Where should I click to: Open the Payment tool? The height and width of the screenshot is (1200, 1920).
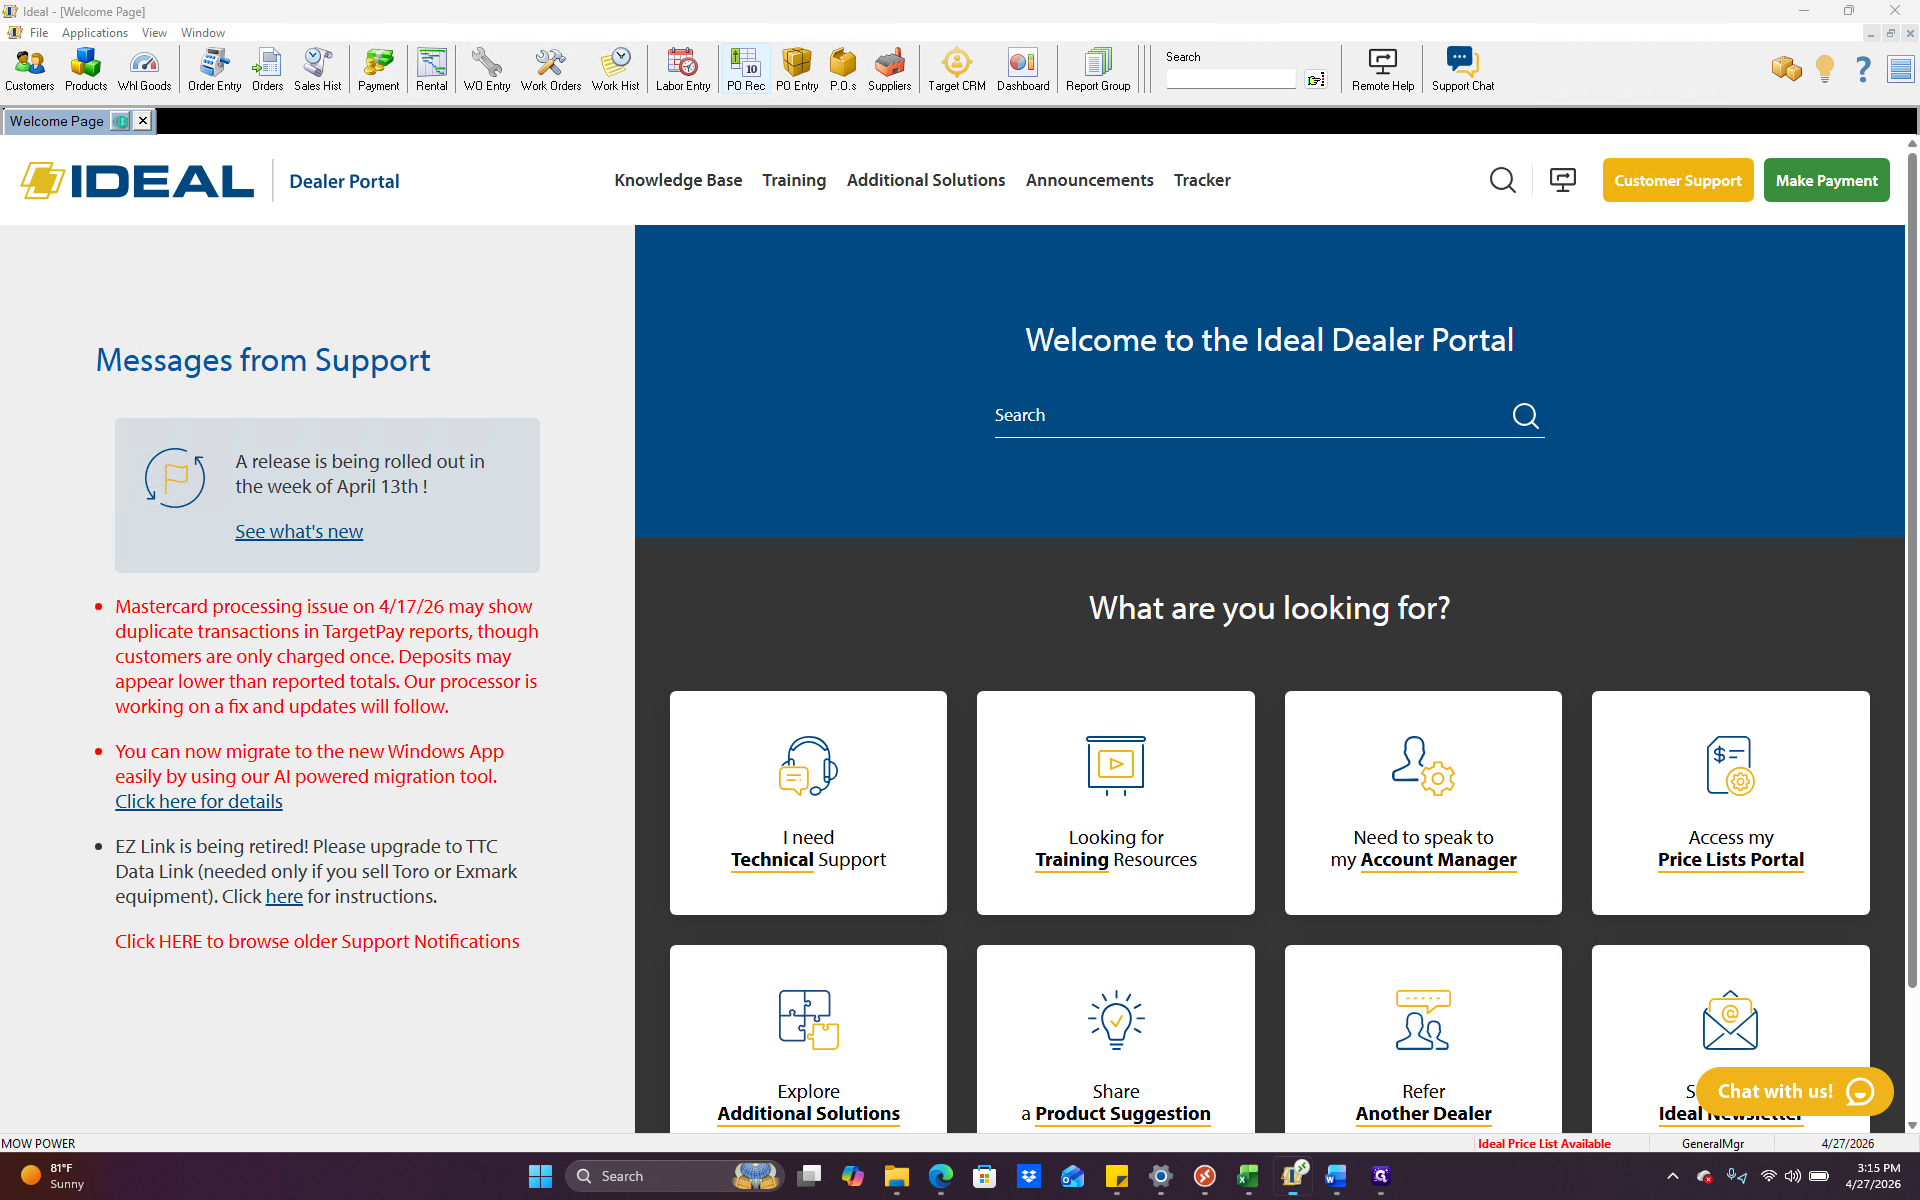(379, 70)
